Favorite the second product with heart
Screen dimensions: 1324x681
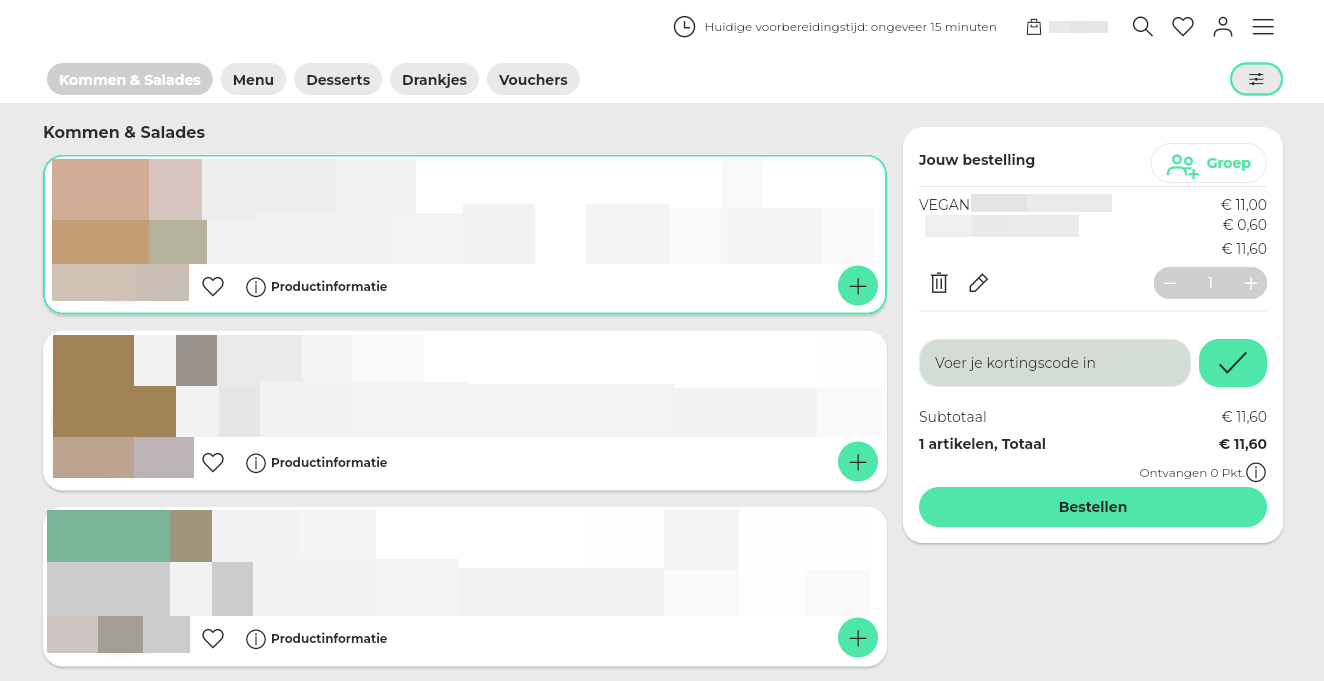(213, 463)
